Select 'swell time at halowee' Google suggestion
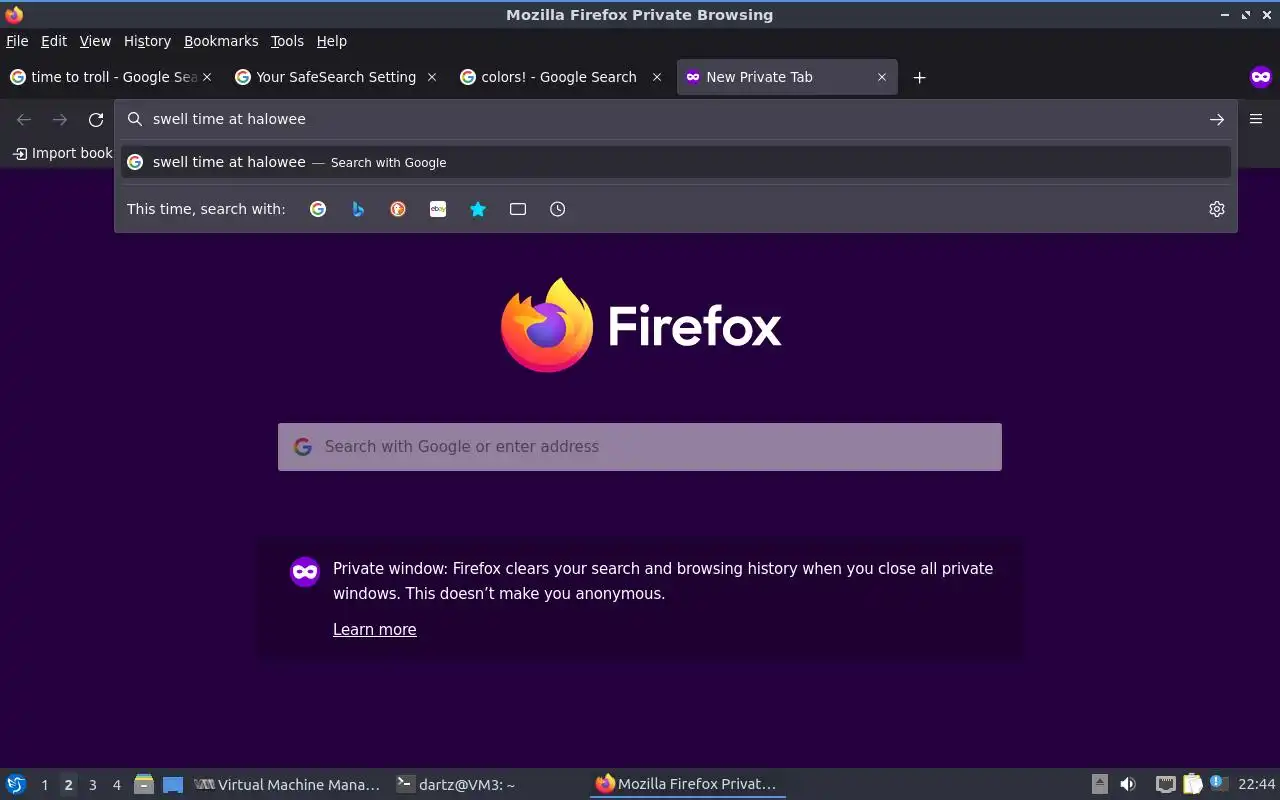The height and width of the screenshot is (800, 1280). [676, 162]
